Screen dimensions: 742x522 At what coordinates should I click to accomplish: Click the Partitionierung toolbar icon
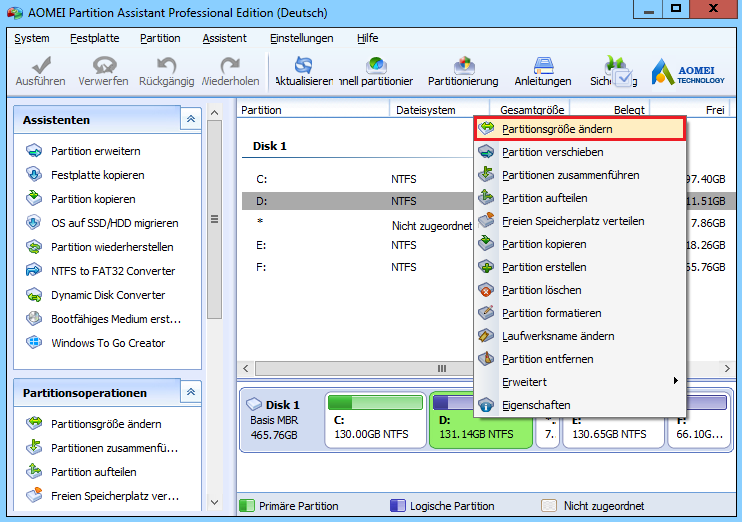463,65
